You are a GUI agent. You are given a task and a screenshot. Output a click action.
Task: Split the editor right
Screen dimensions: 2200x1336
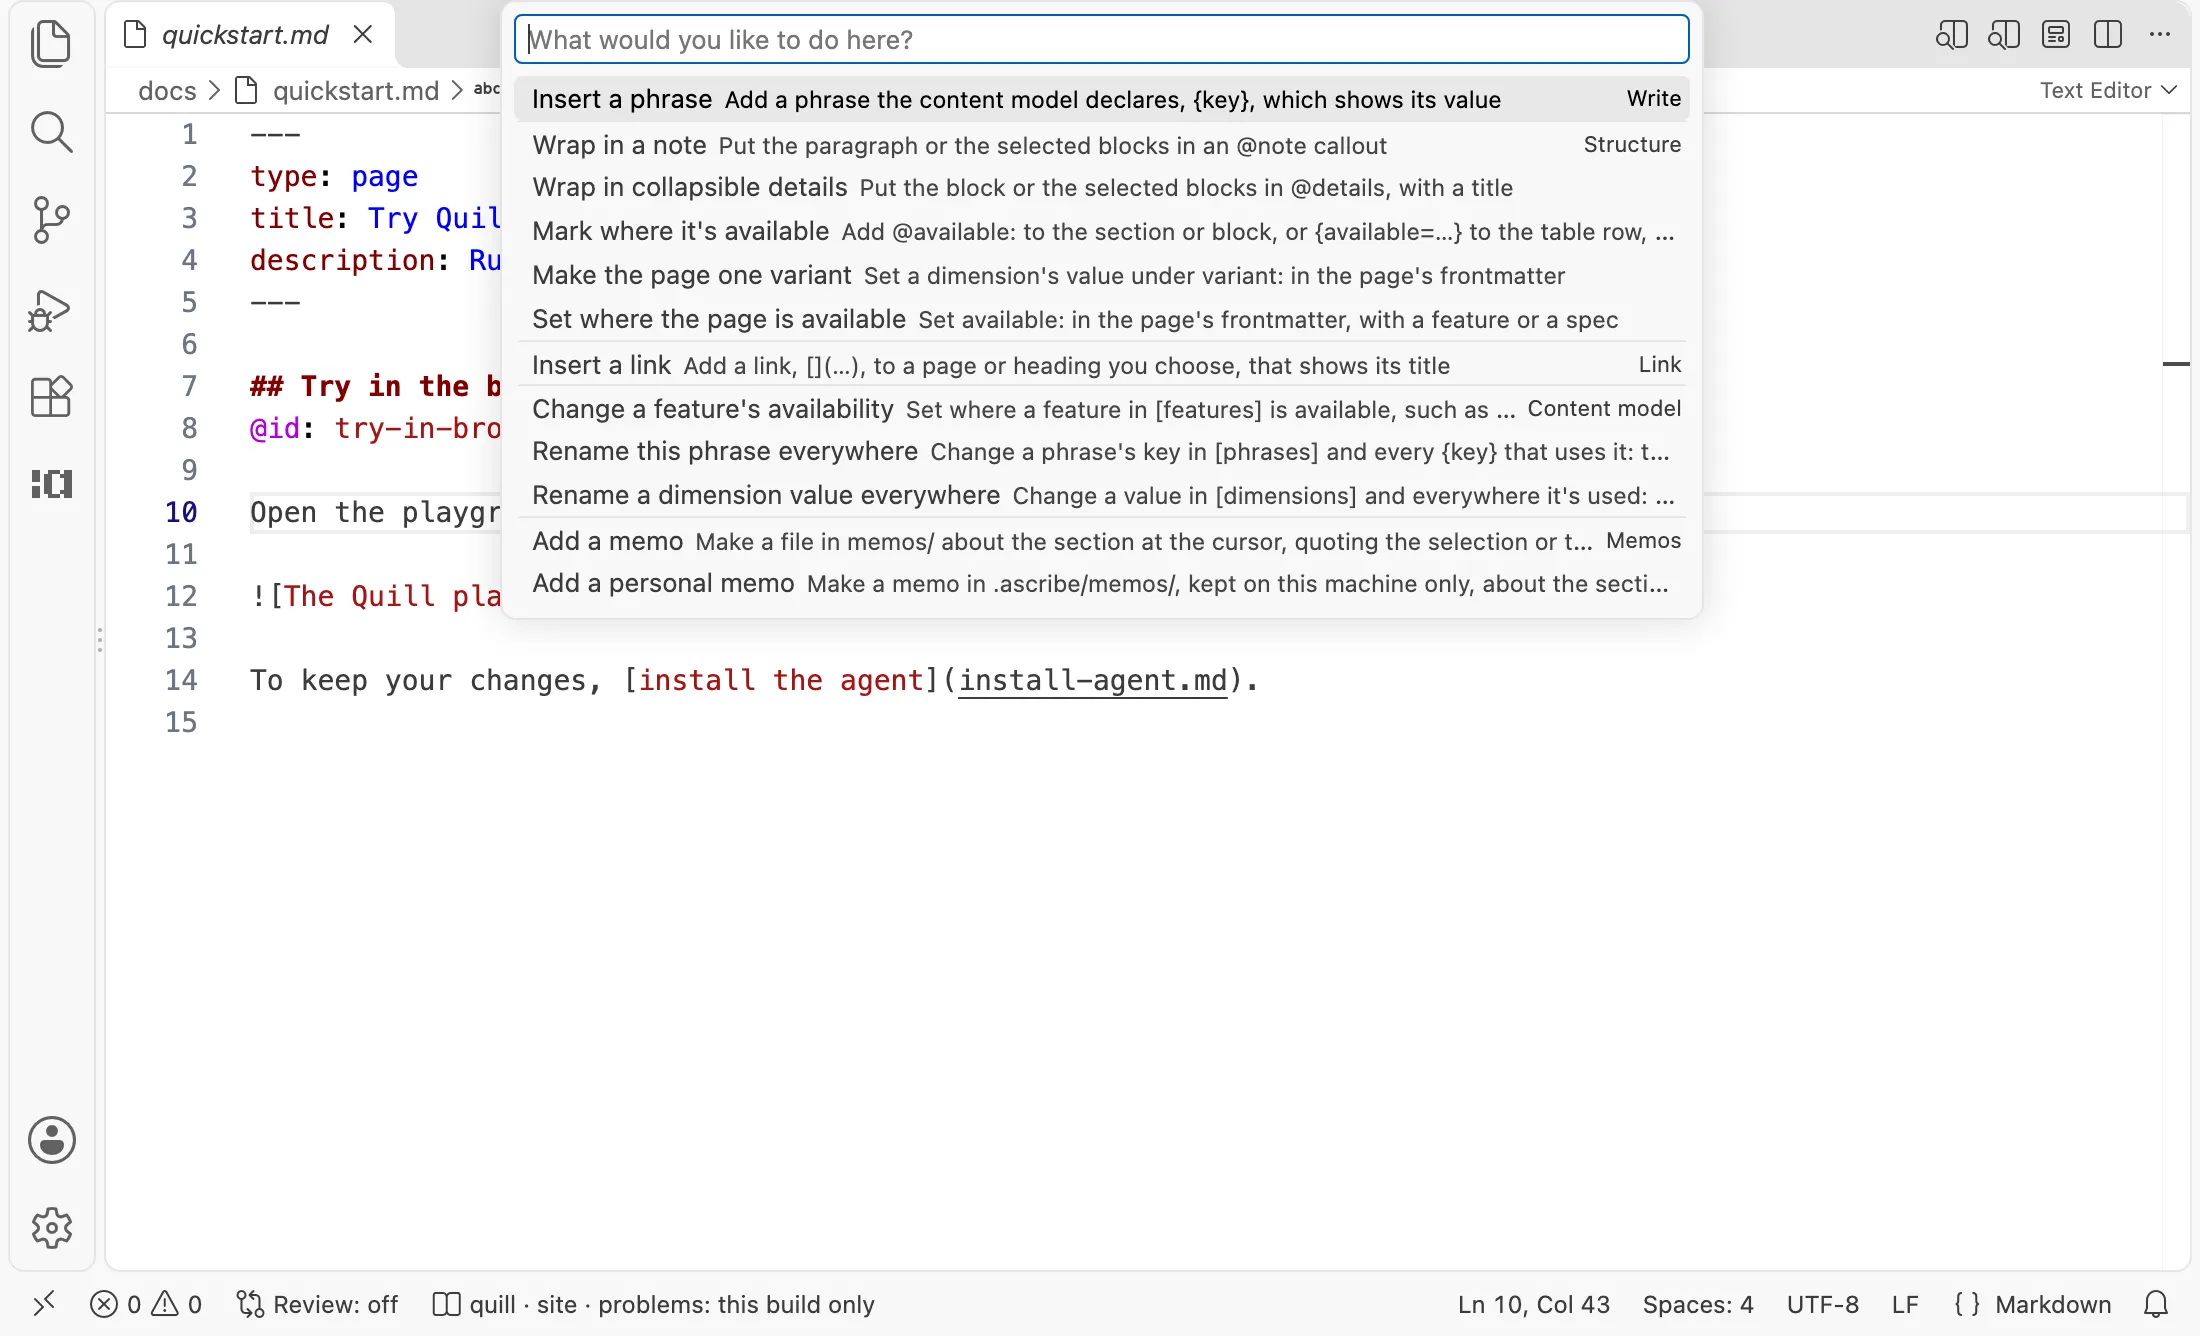[x=2108, y=36]
